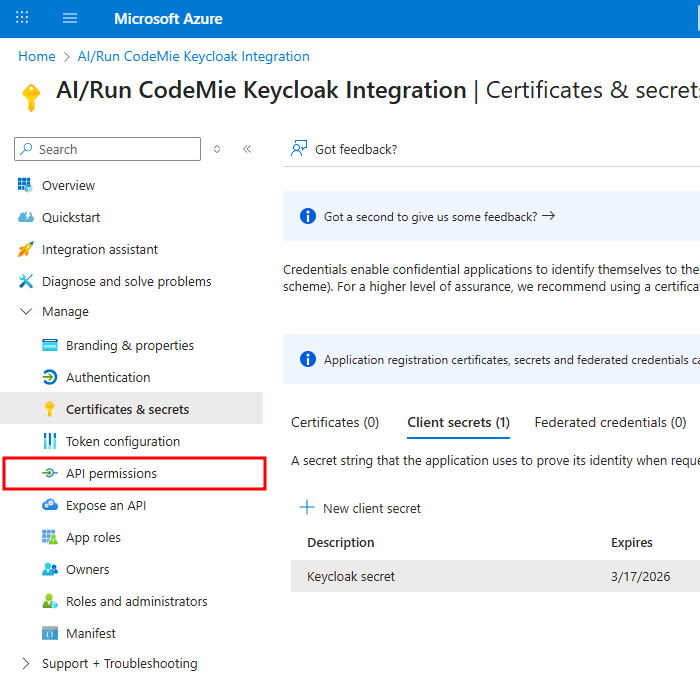Open the hamburger portal menu

coord(70,18)
